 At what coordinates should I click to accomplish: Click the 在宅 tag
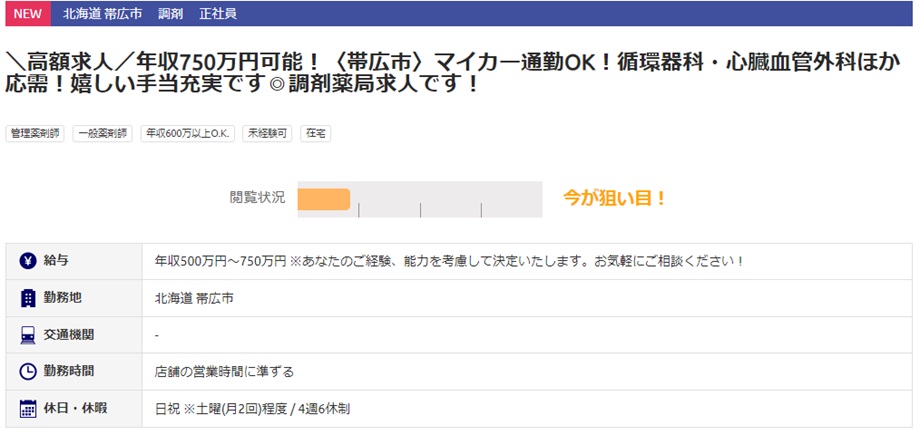[316, 133]
